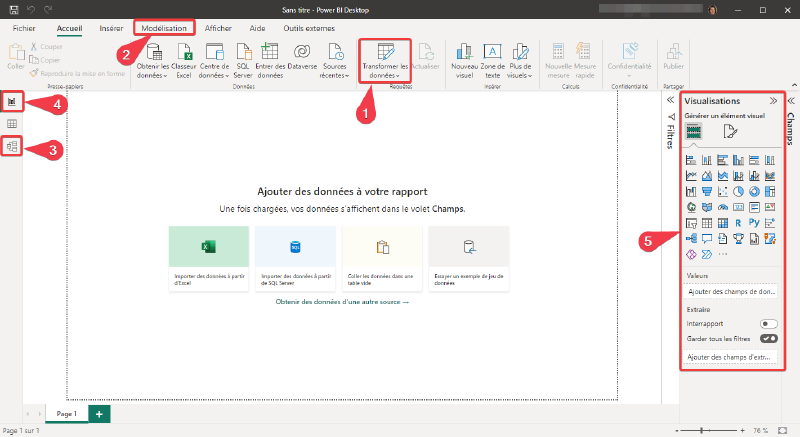
Task: Choose the gauge visual
Action: coord(722,208)
